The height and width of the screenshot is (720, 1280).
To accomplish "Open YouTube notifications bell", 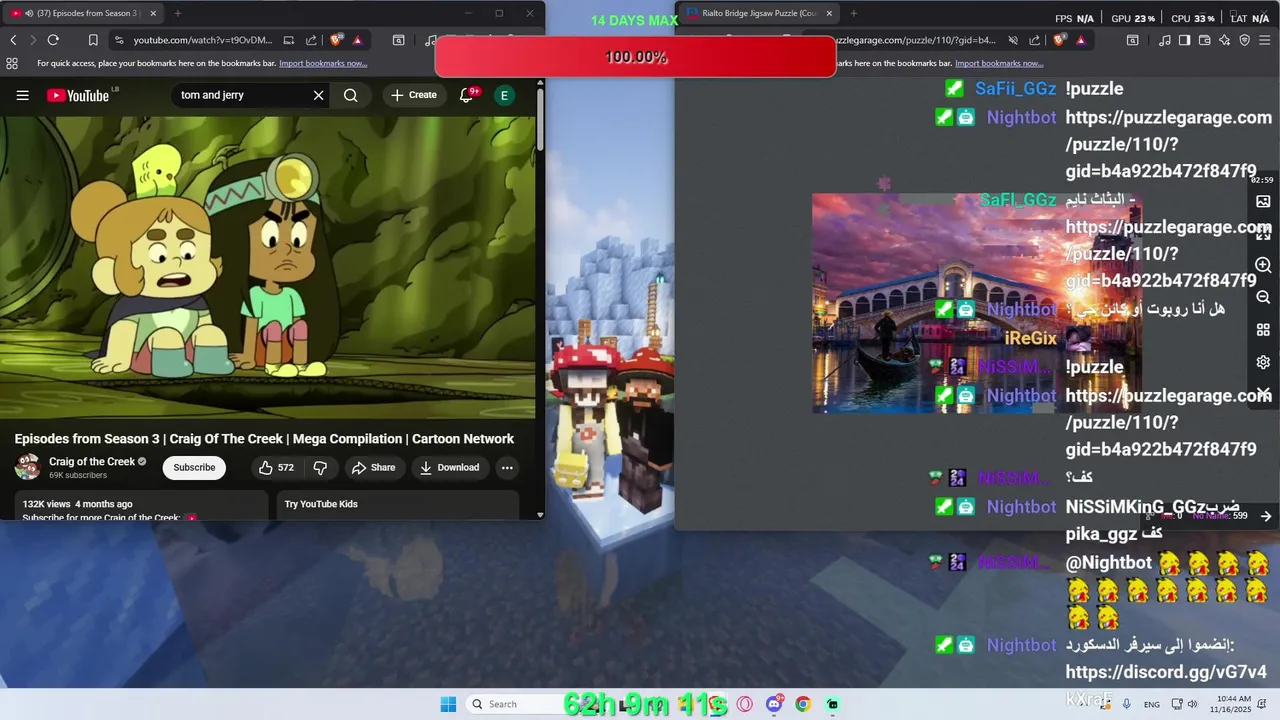I will (x=466, y=95).
